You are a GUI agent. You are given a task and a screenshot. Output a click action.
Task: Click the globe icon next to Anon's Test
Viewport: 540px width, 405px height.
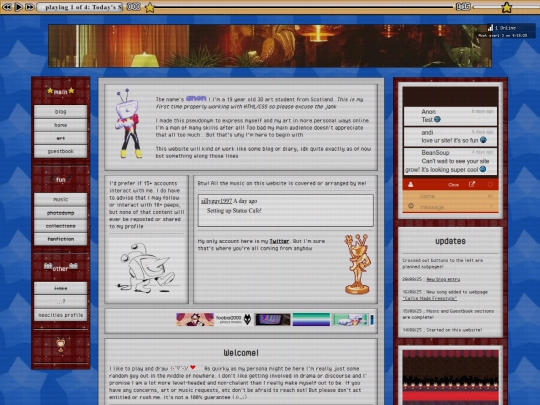click(x=437, y=120)
